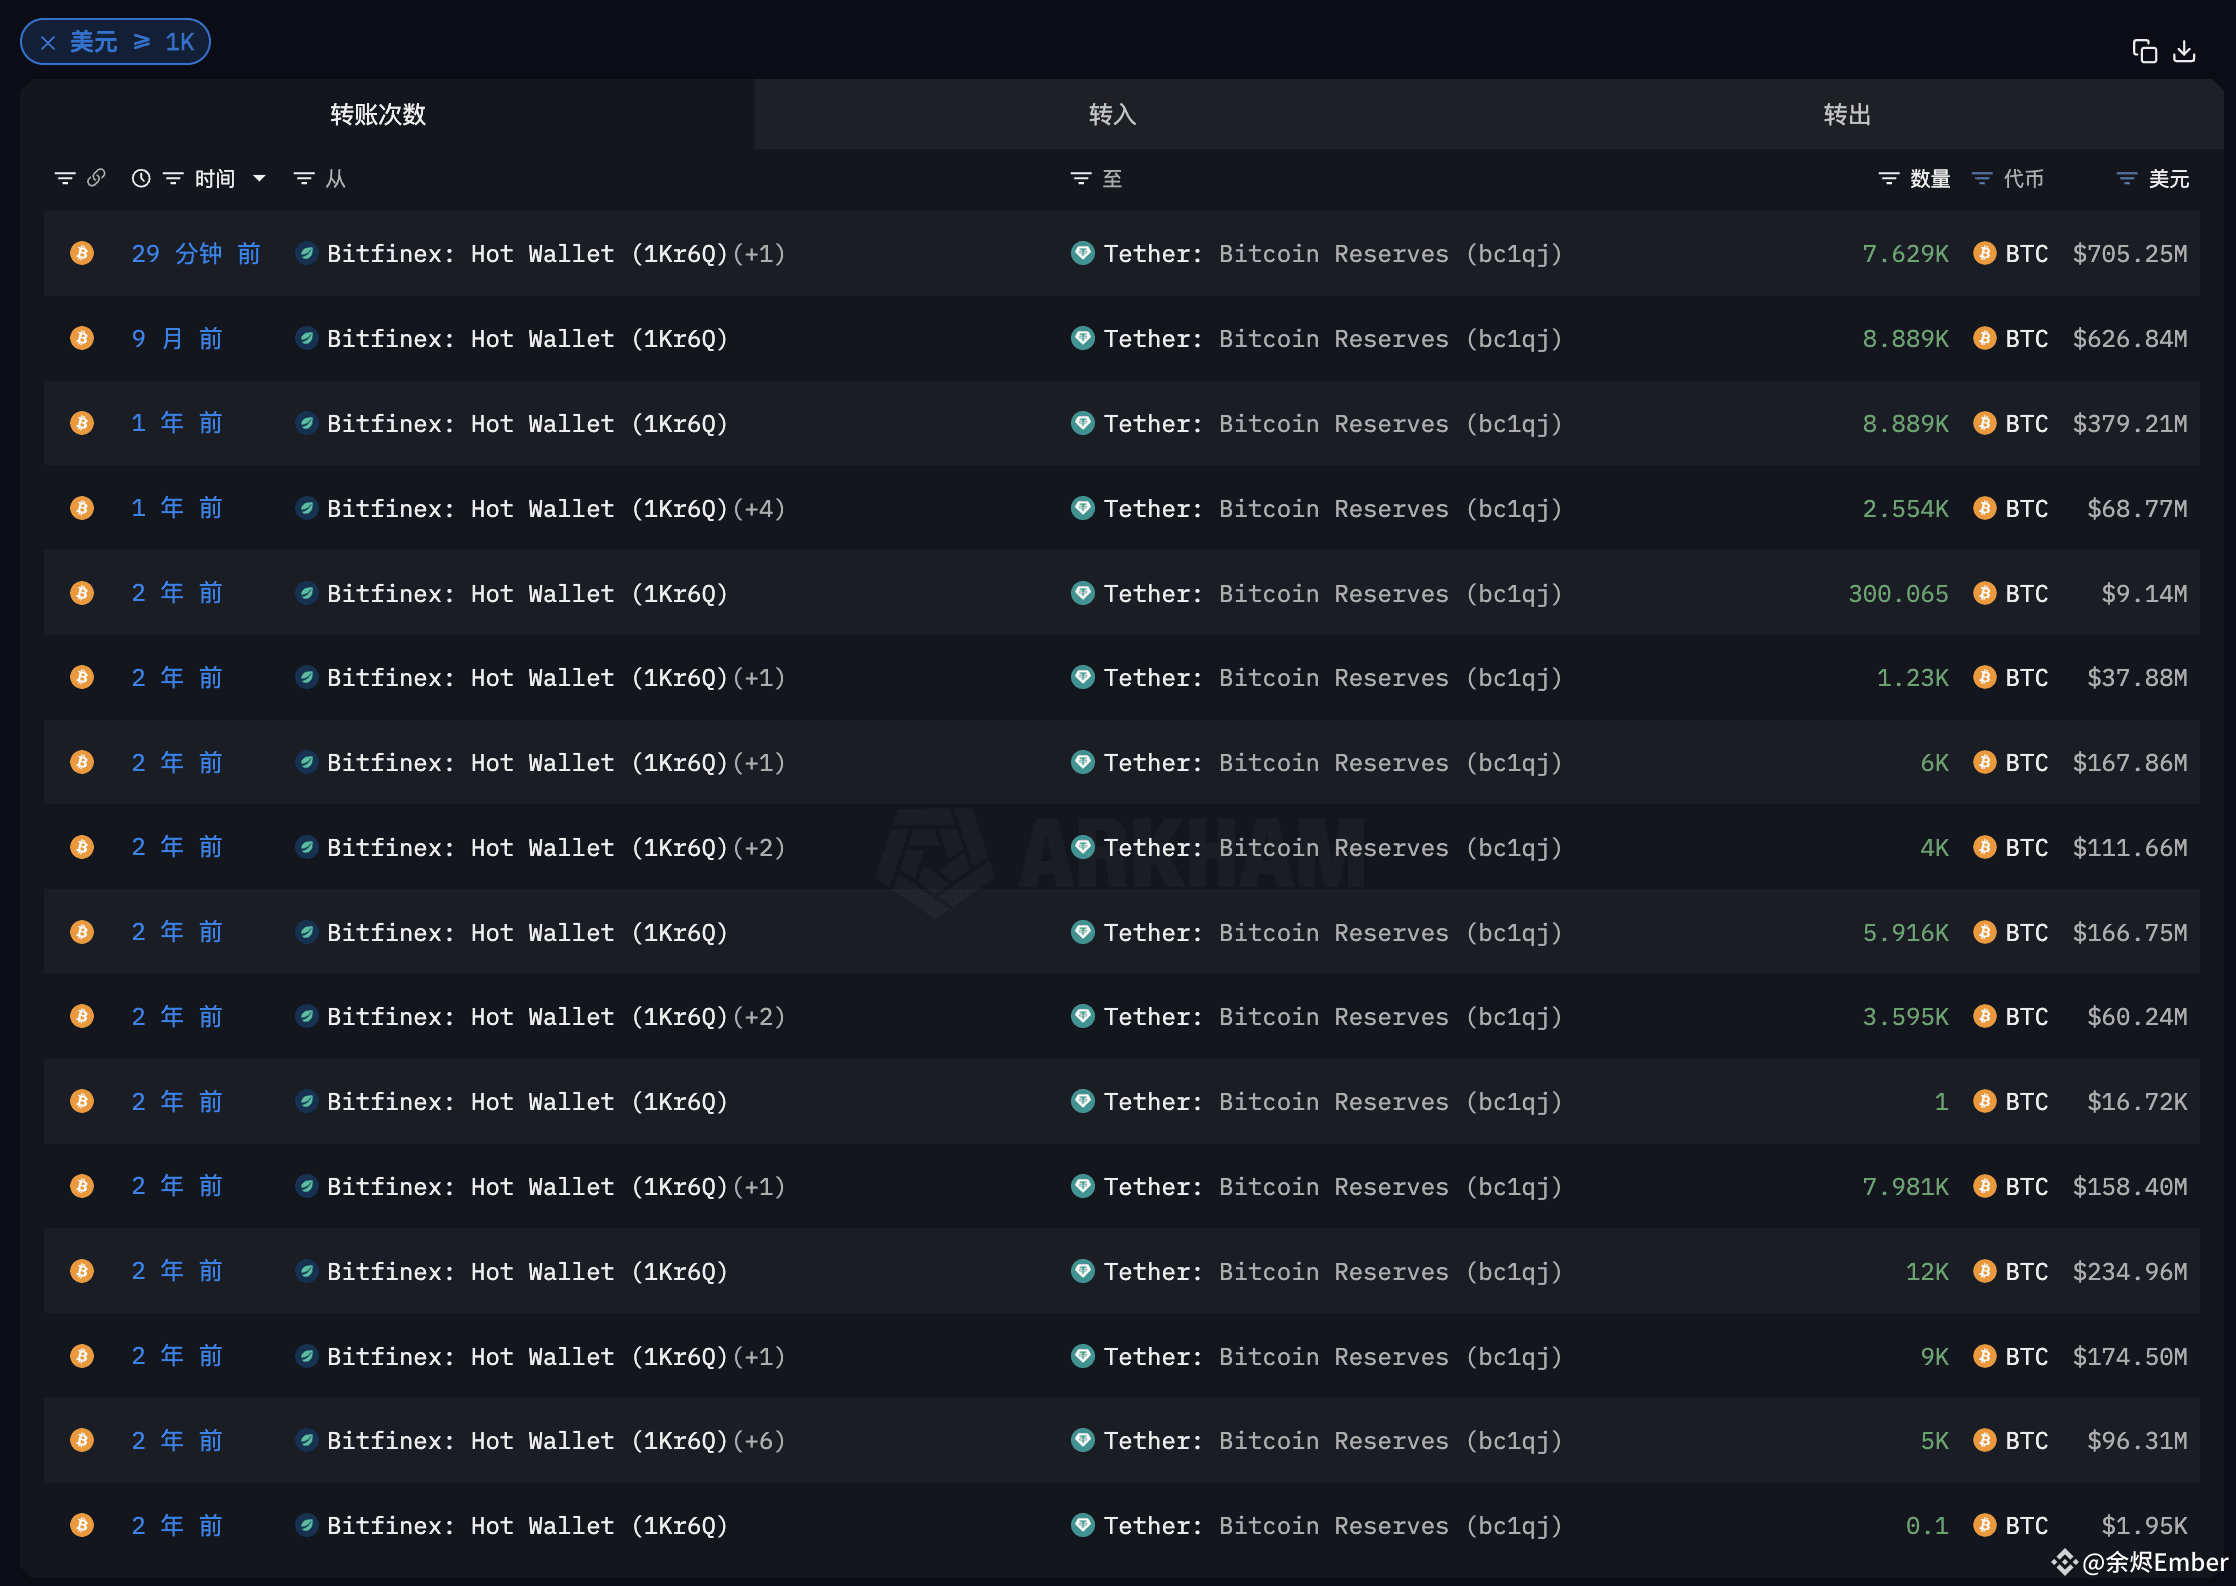
Task: Select the $111.66M value cell
Action: 2130,848
